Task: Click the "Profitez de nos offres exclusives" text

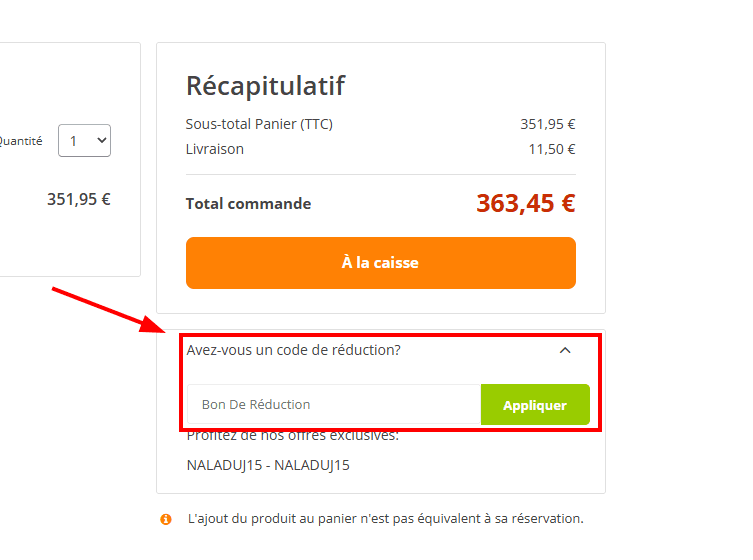Action: coord(293,437)
